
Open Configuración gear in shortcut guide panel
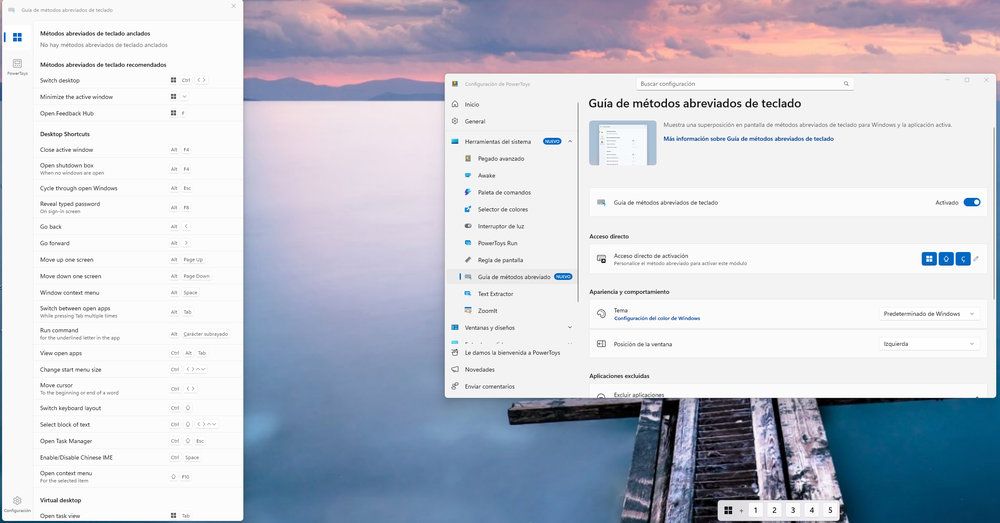(x=17, y=504)
